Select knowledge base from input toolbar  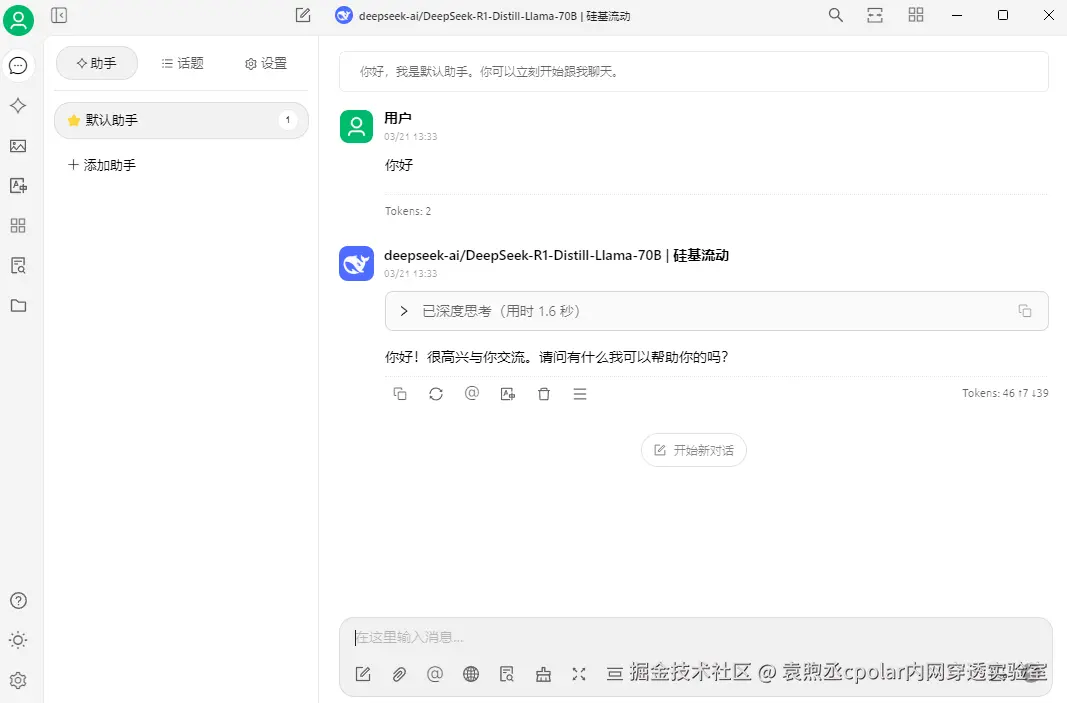tap(507, 674)
